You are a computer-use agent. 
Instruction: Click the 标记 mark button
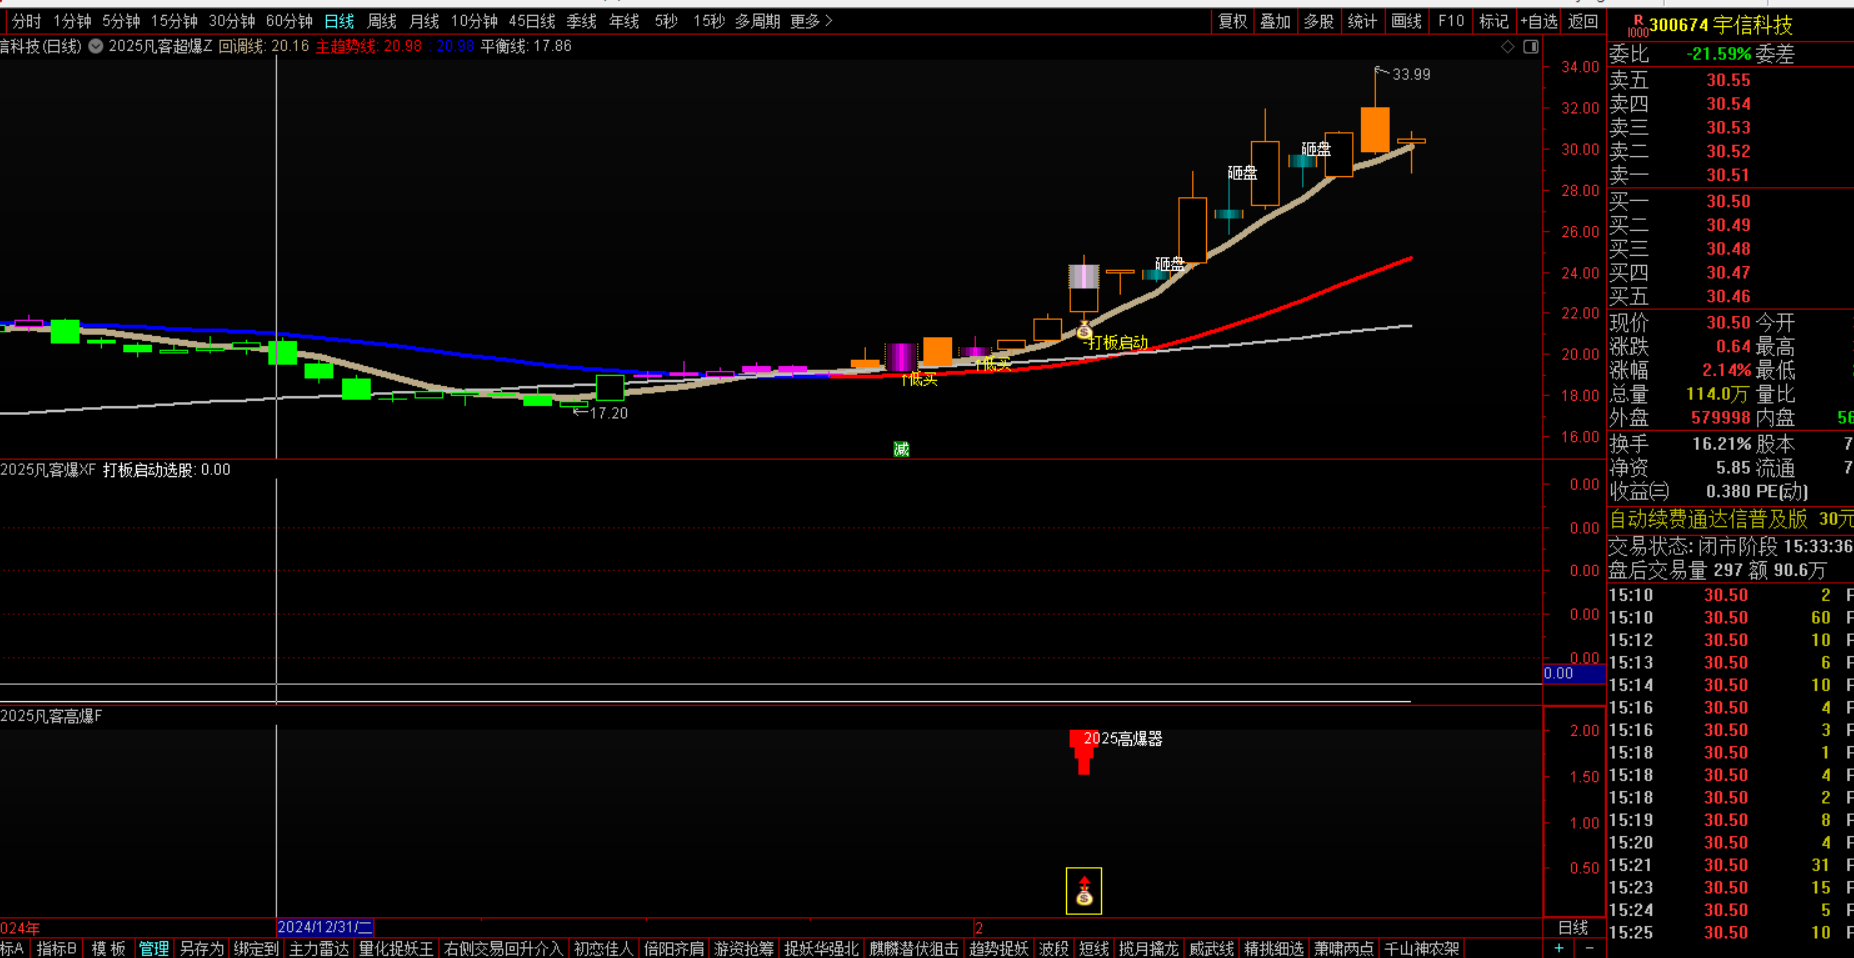pyautogui.click(x=1494, y=21)
